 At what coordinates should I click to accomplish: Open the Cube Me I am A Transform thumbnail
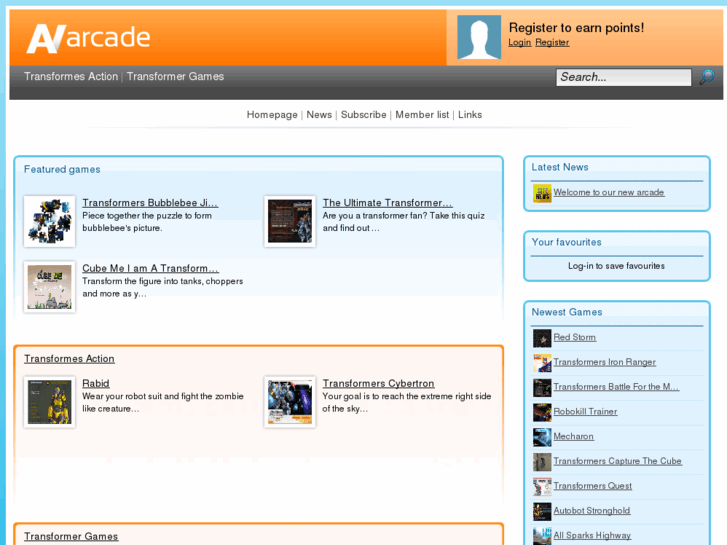(50, 287)
